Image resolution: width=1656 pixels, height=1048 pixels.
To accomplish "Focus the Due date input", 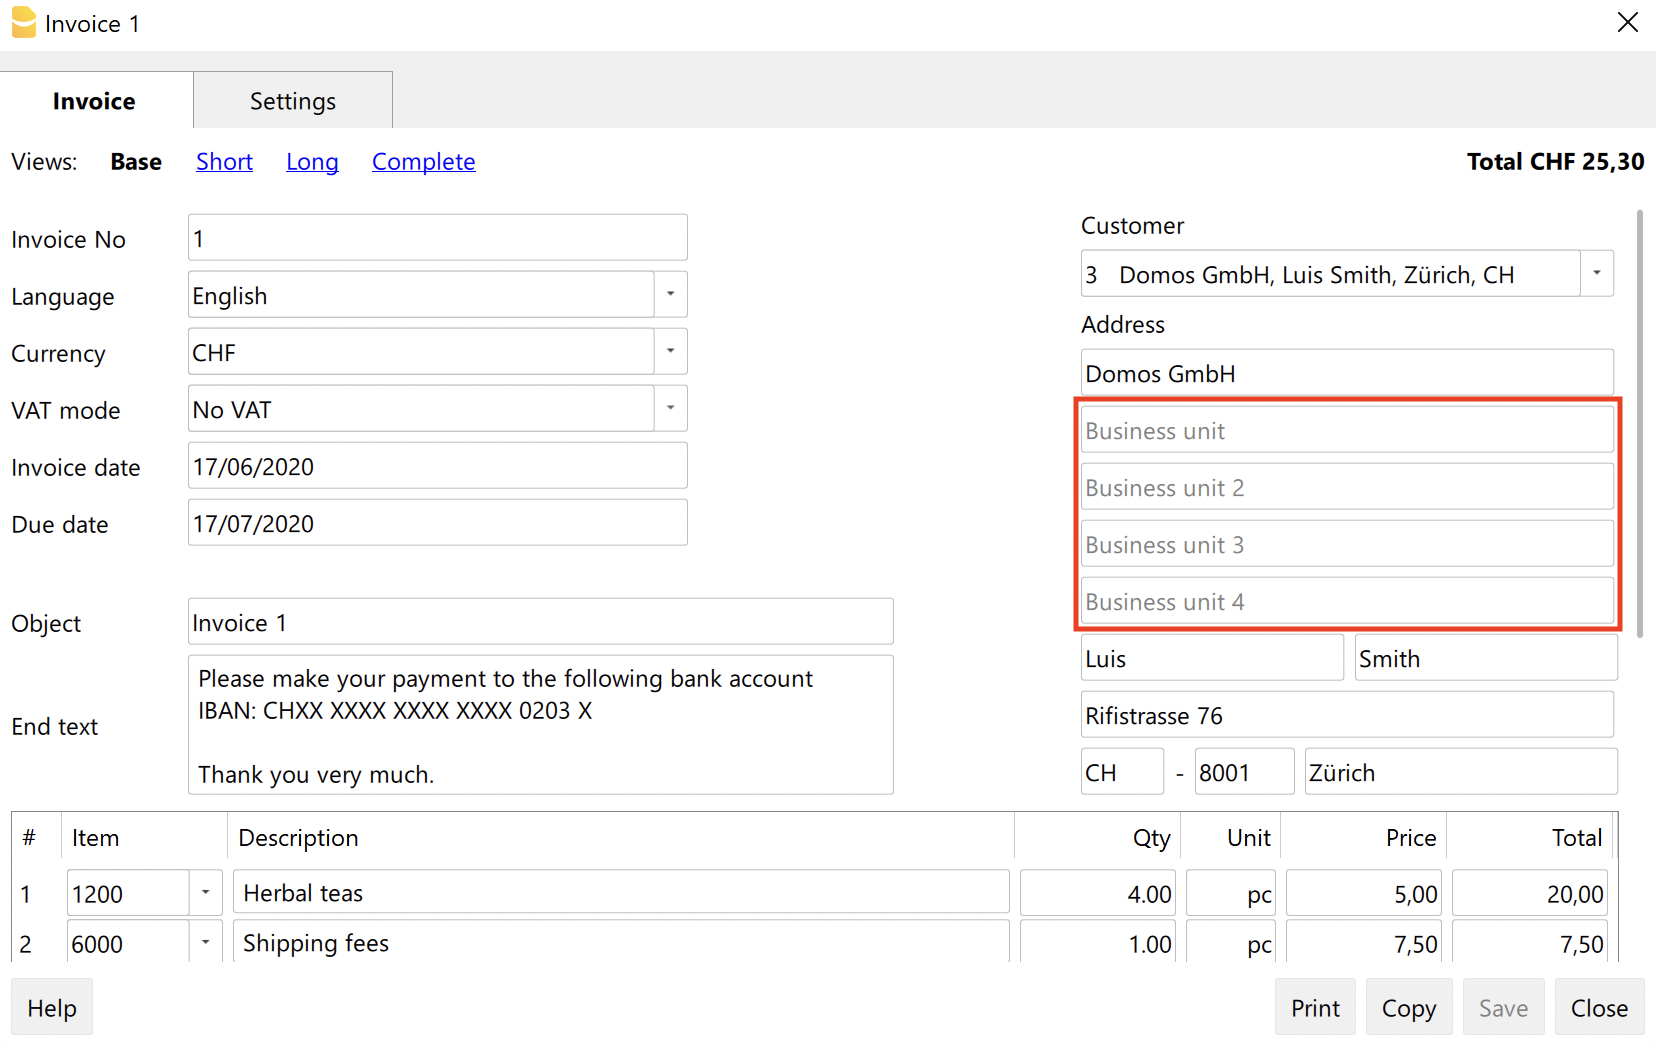I will [437, 524].
